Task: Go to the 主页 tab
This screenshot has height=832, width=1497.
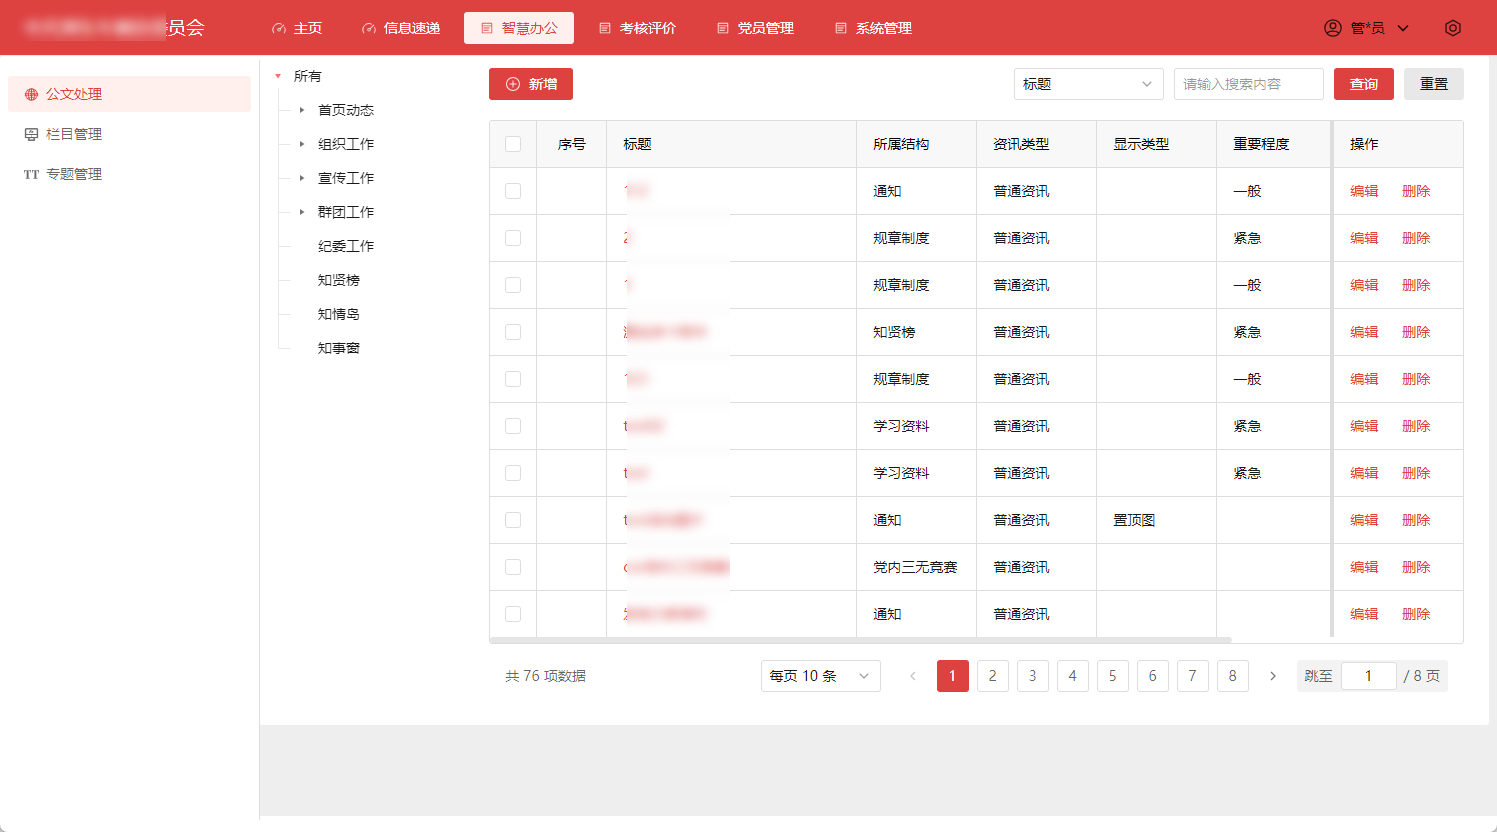Action: 297,28
